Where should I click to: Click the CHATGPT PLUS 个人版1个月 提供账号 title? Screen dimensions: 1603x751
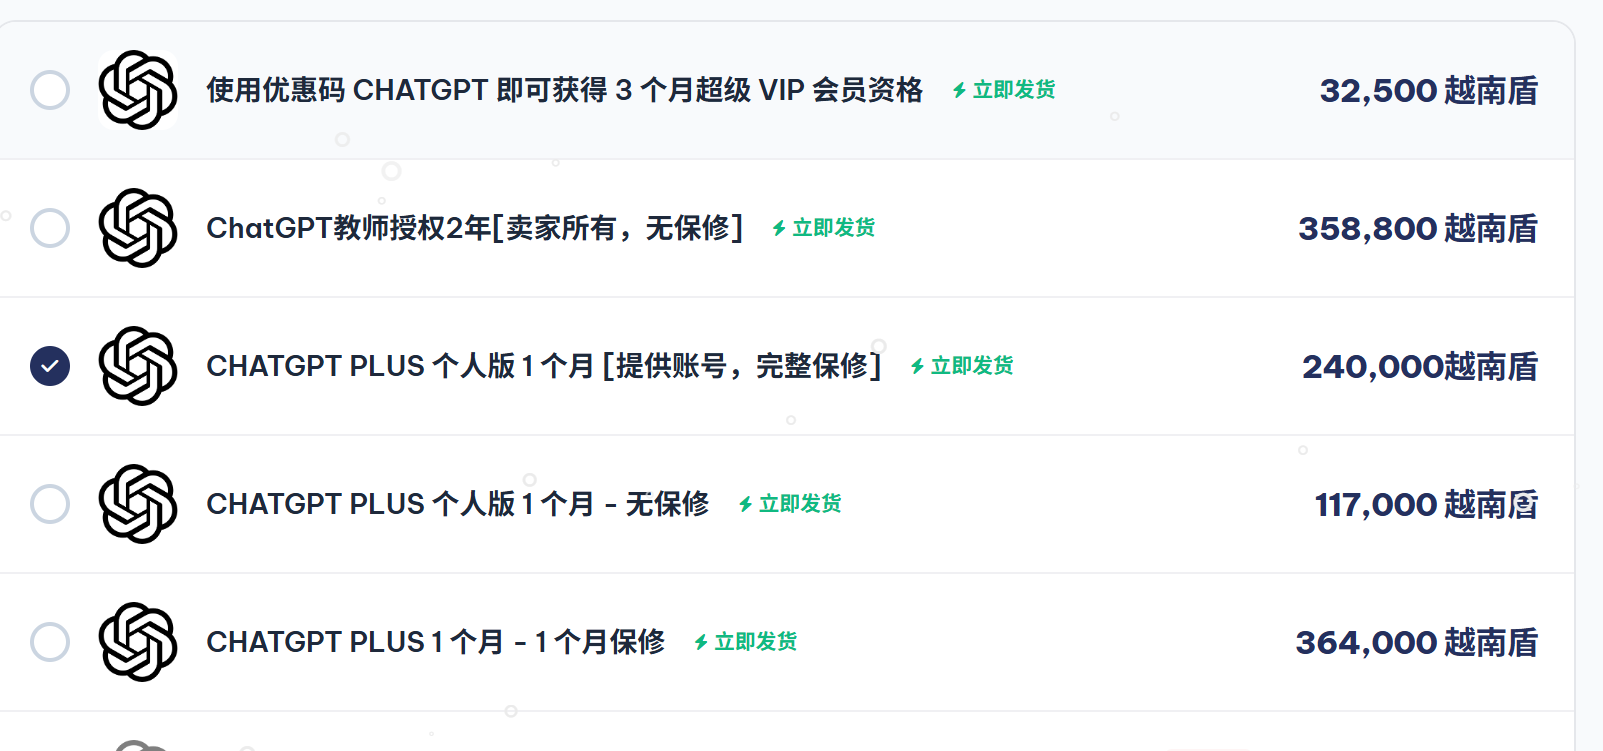point(544,366)
